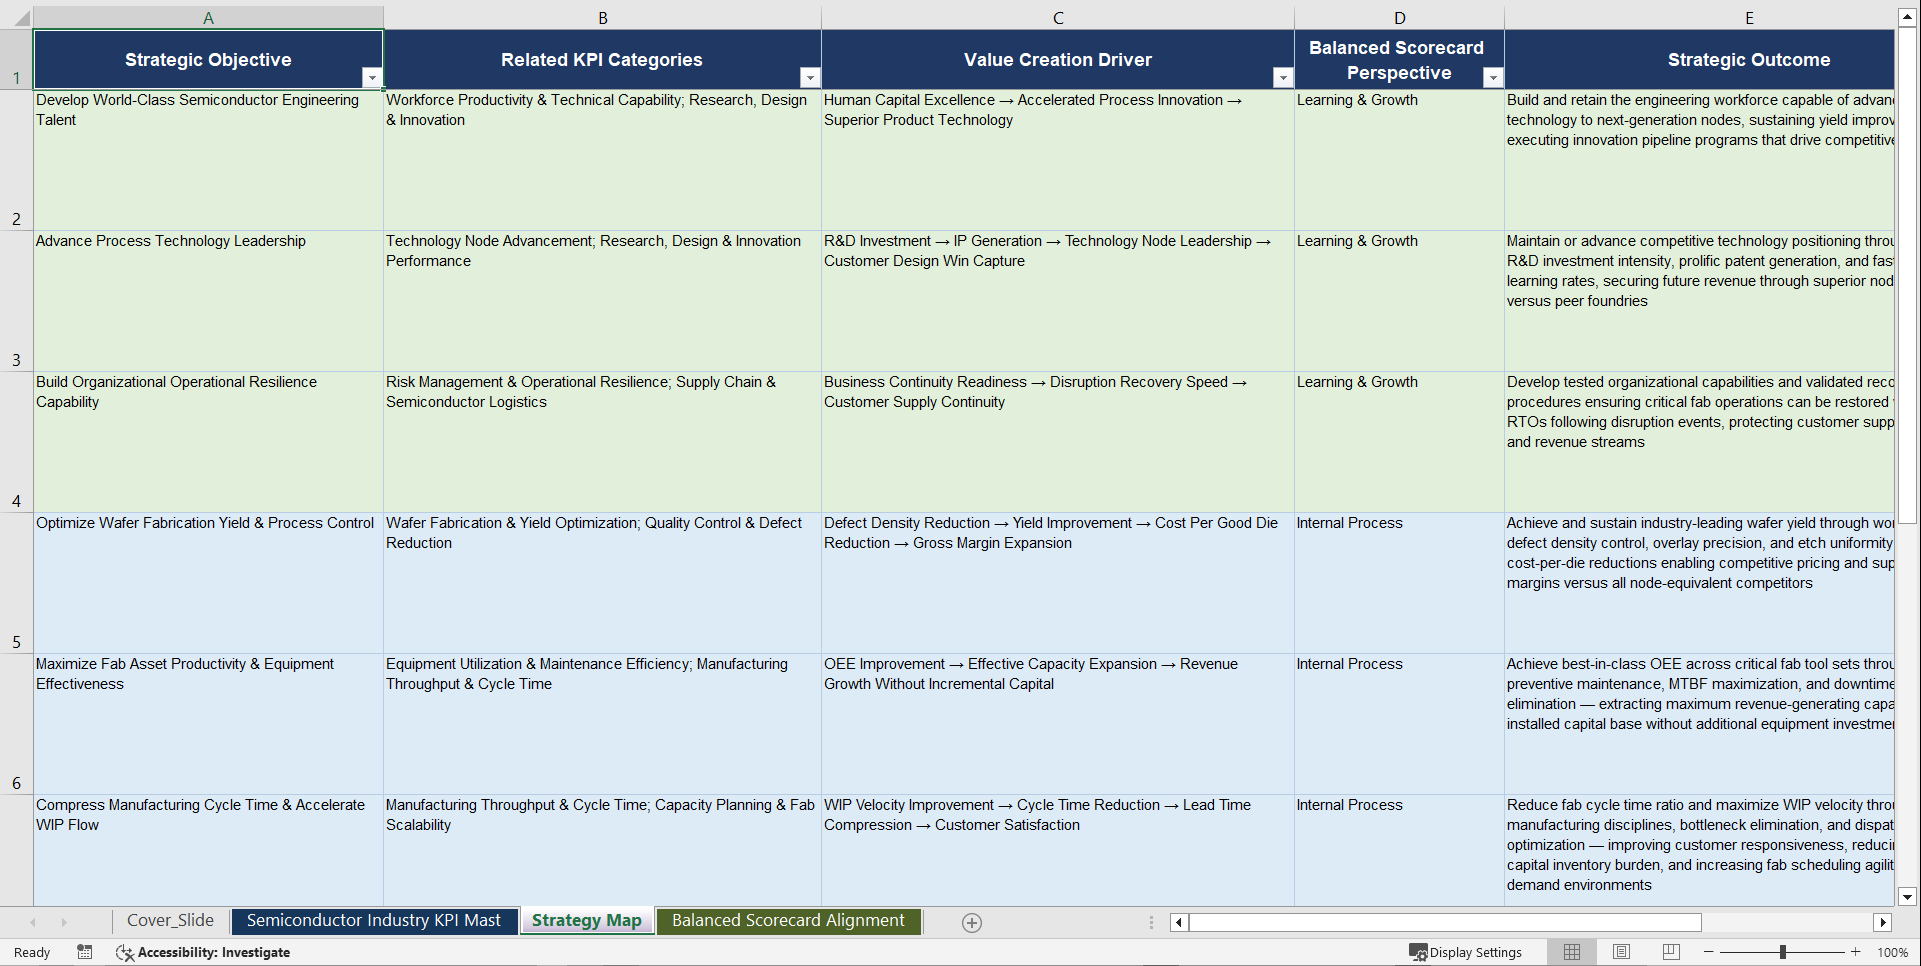
Task: Select cell starting 'Technology Node Advancement'
Action: 603,301
